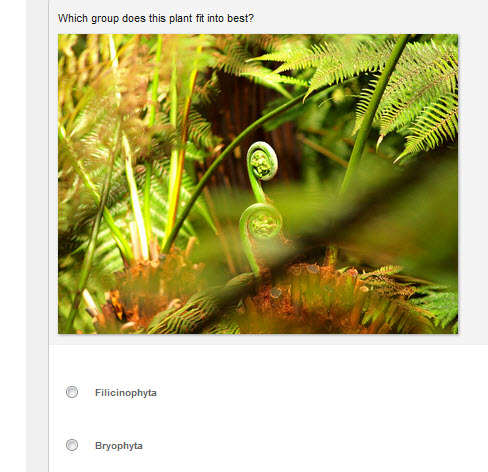Select the Filicinophyta radio button
This screenshot has width=488, height=472.
72,392
